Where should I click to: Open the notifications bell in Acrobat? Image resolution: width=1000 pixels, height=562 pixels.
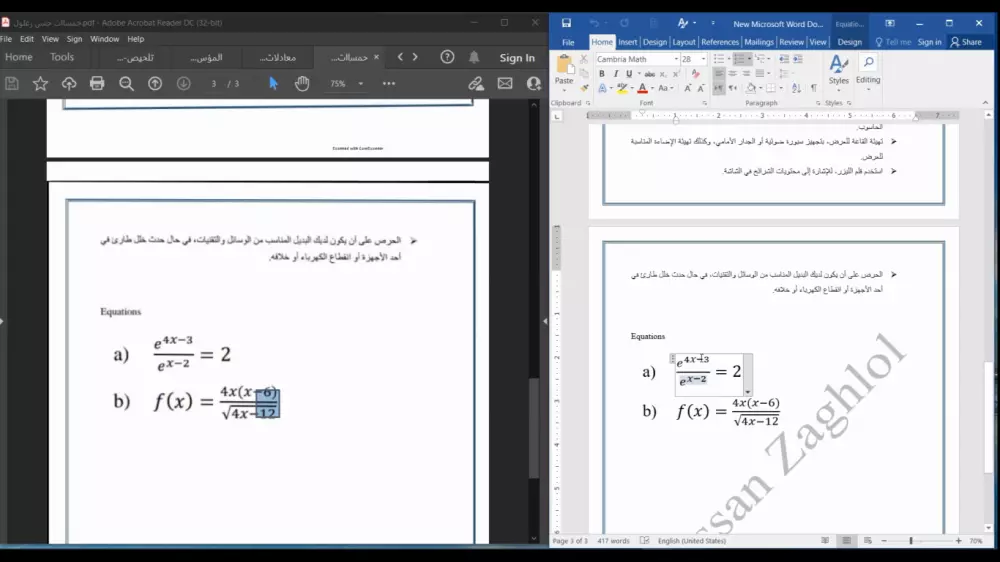(474, 57)
